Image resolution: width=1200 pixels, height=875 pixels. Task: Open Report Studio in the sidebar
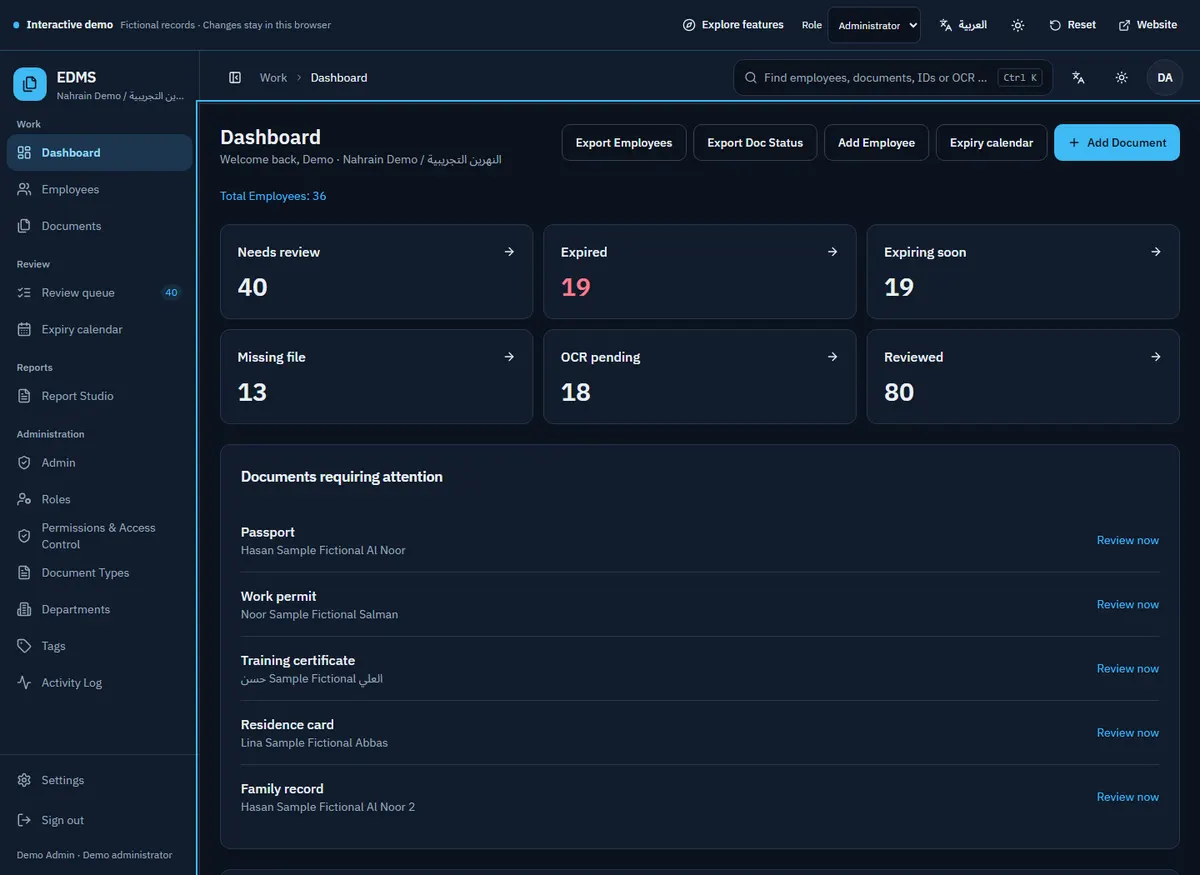point(99,396)
